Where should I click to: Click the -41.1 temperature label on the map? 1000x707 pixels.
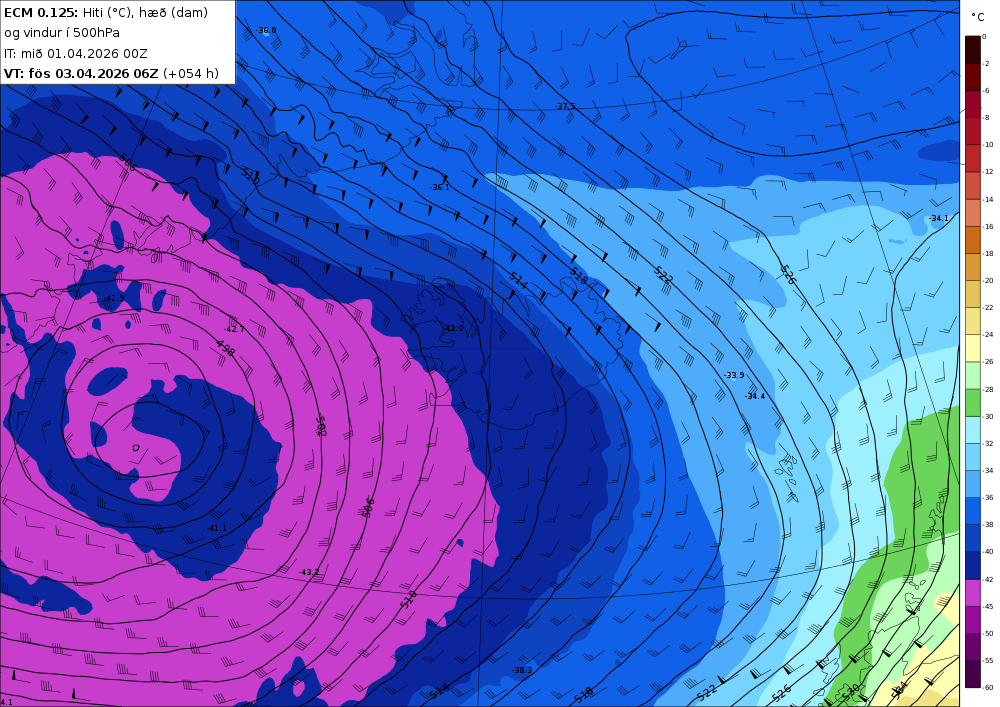[216, 528]
